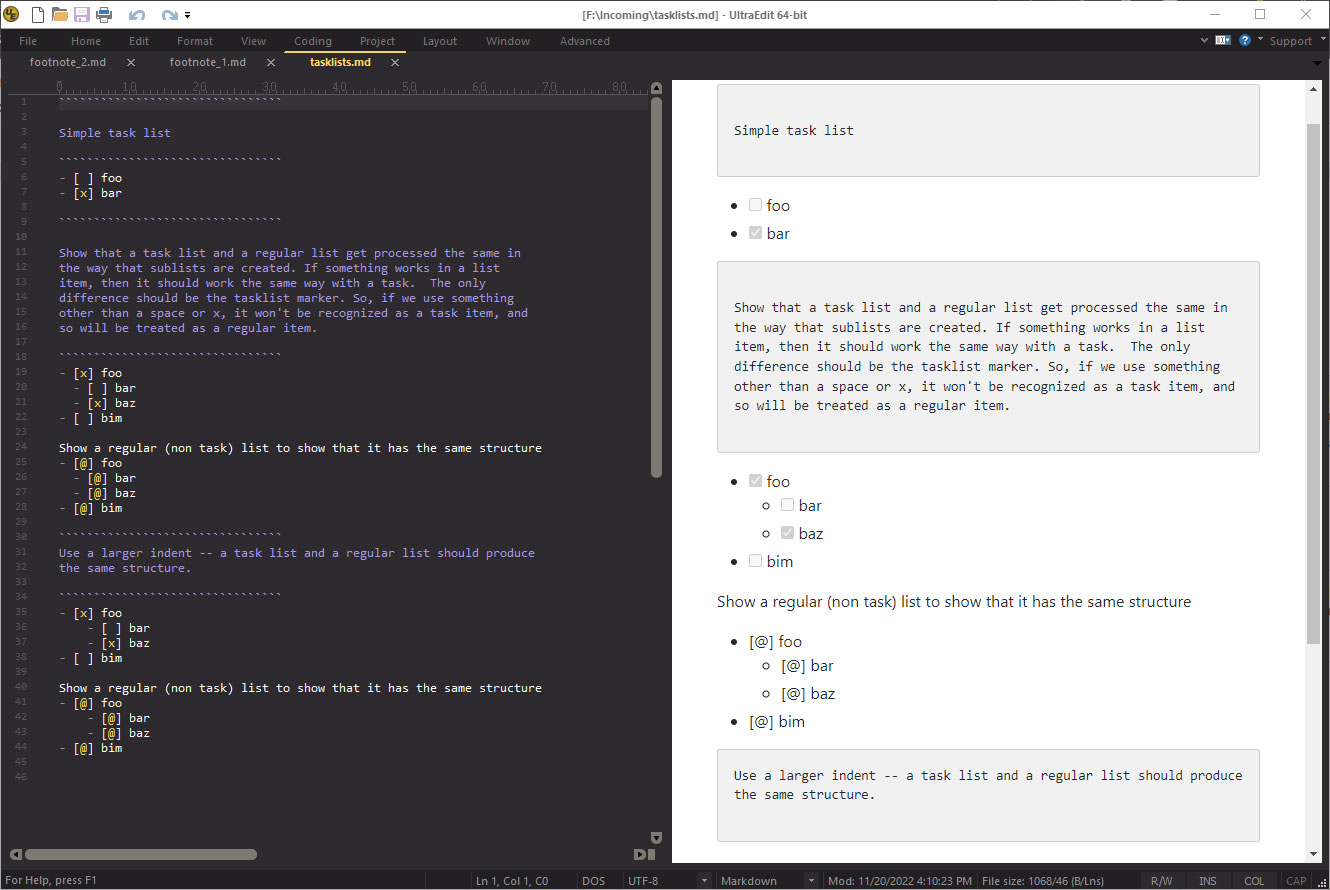Toggle the 'bim' checkbox in preview
The image size is (1330, 890).
click(755, 561)
